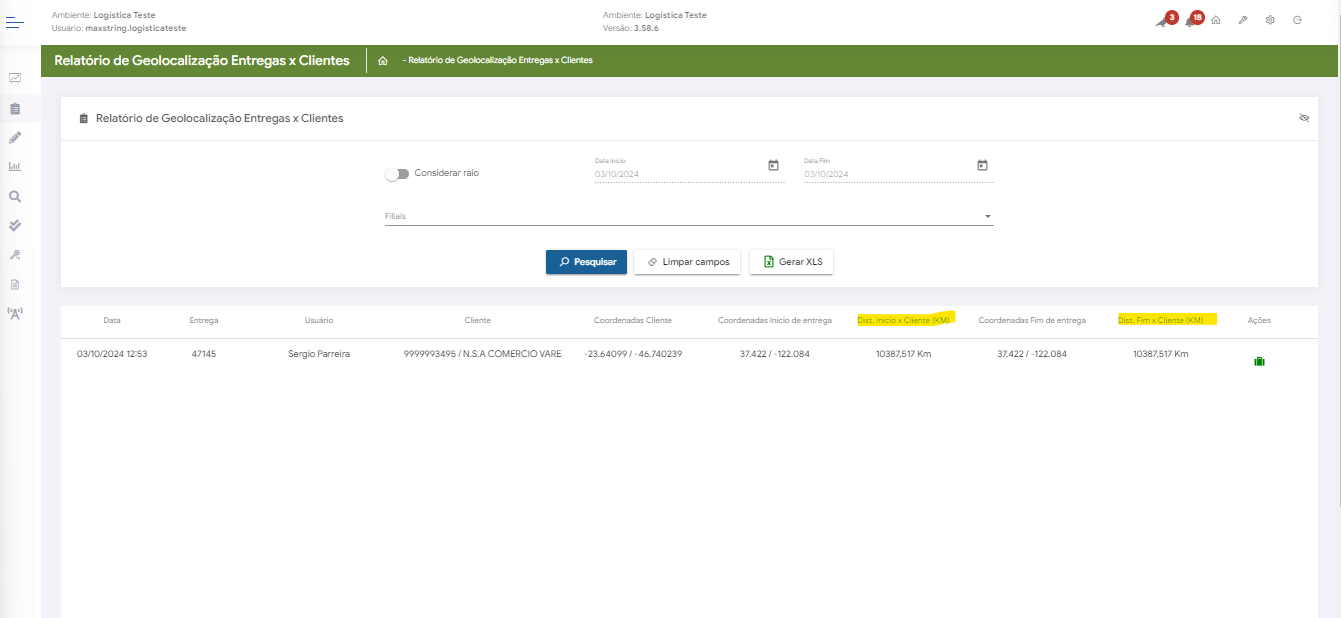Screen dimensions: 1341x618
Task: Open the clipboard reports sidebar icon
Action: pos(15,108)
